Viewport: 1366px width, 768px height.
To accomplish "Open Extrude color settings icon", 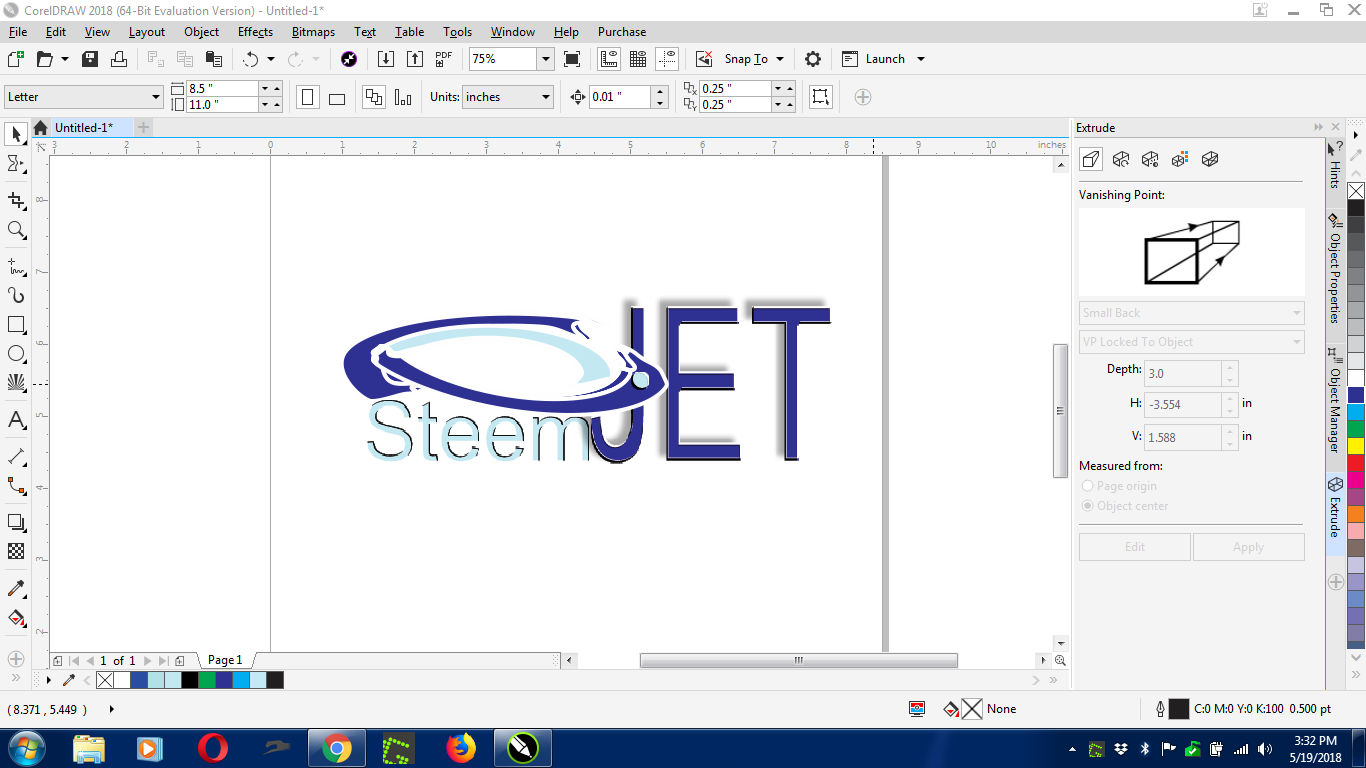I will click(1180, 159).
